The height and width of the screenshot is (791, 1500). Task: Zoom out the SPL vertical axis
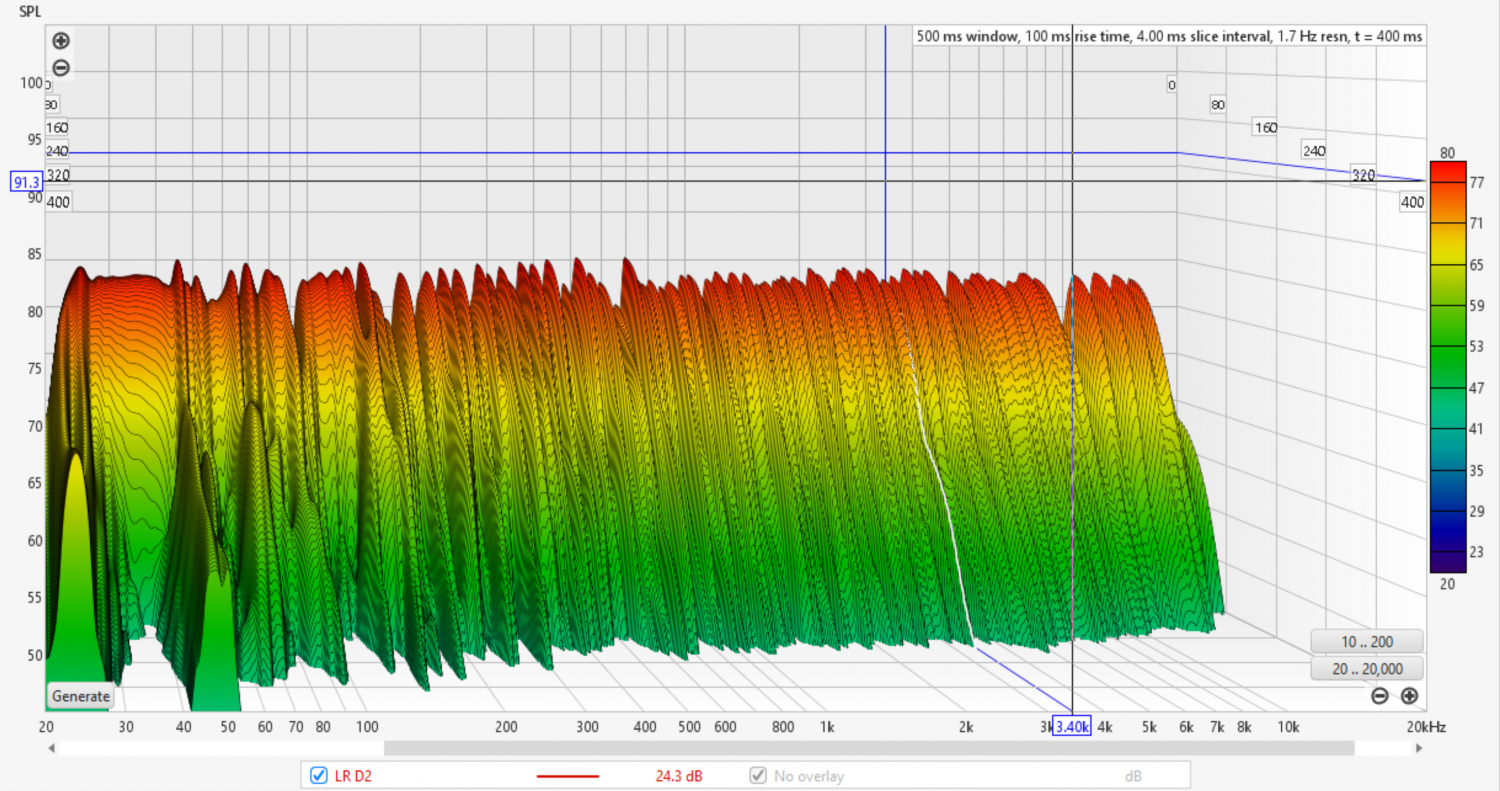pyautogui.click(x=61, y=68)
